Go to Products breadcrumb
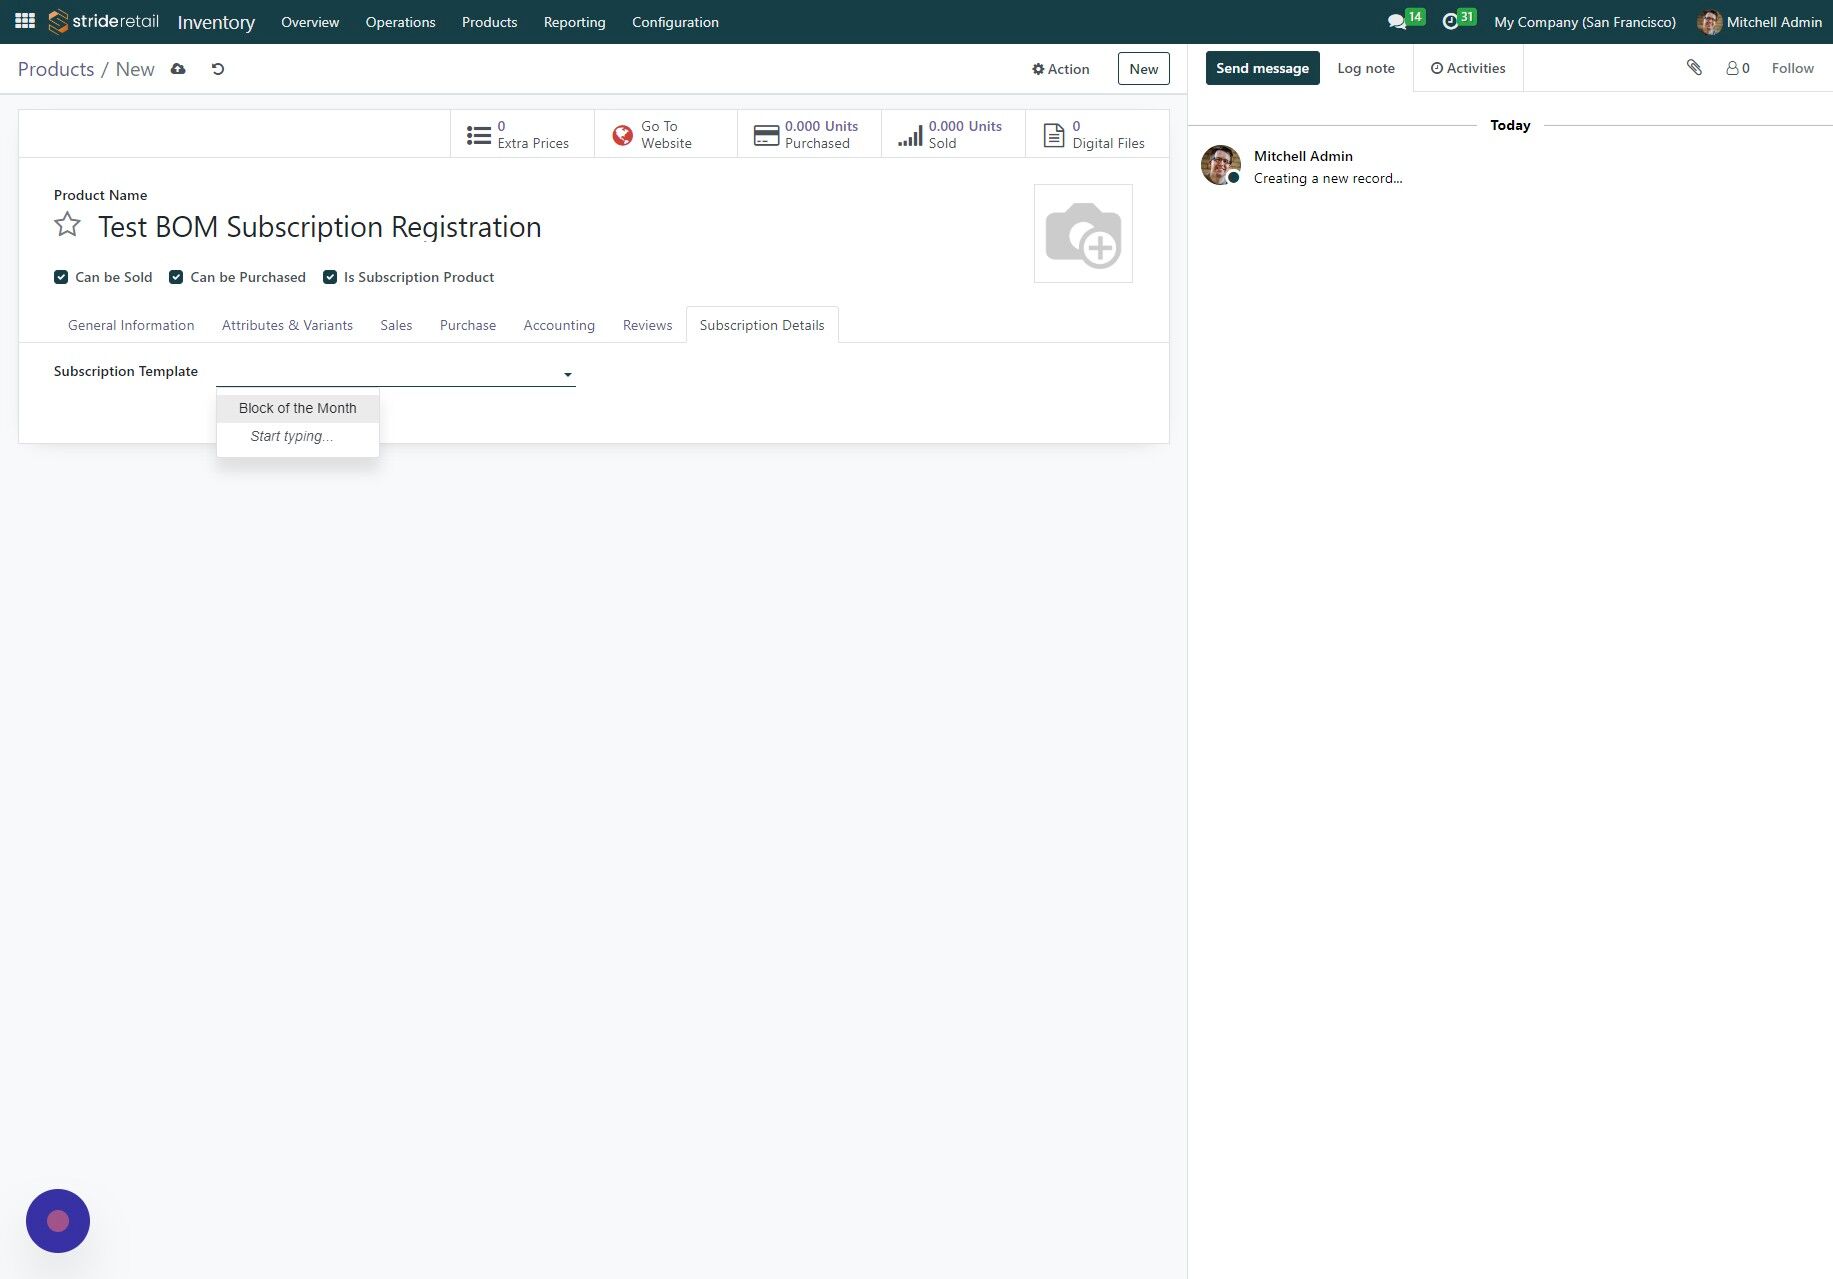This screenshot has height=1279, width=1833. click(x=56, y=69)
